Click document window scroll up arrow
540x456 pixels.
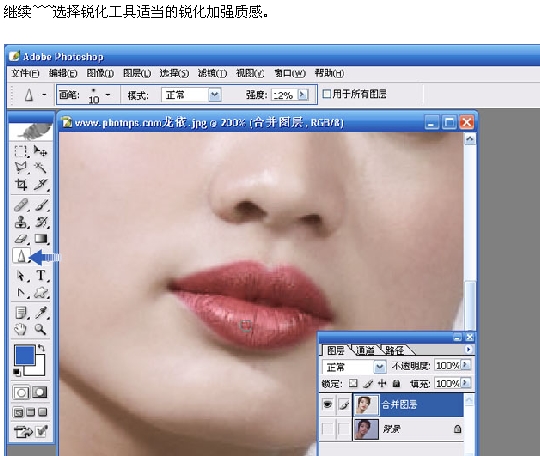tap(470, 139)
